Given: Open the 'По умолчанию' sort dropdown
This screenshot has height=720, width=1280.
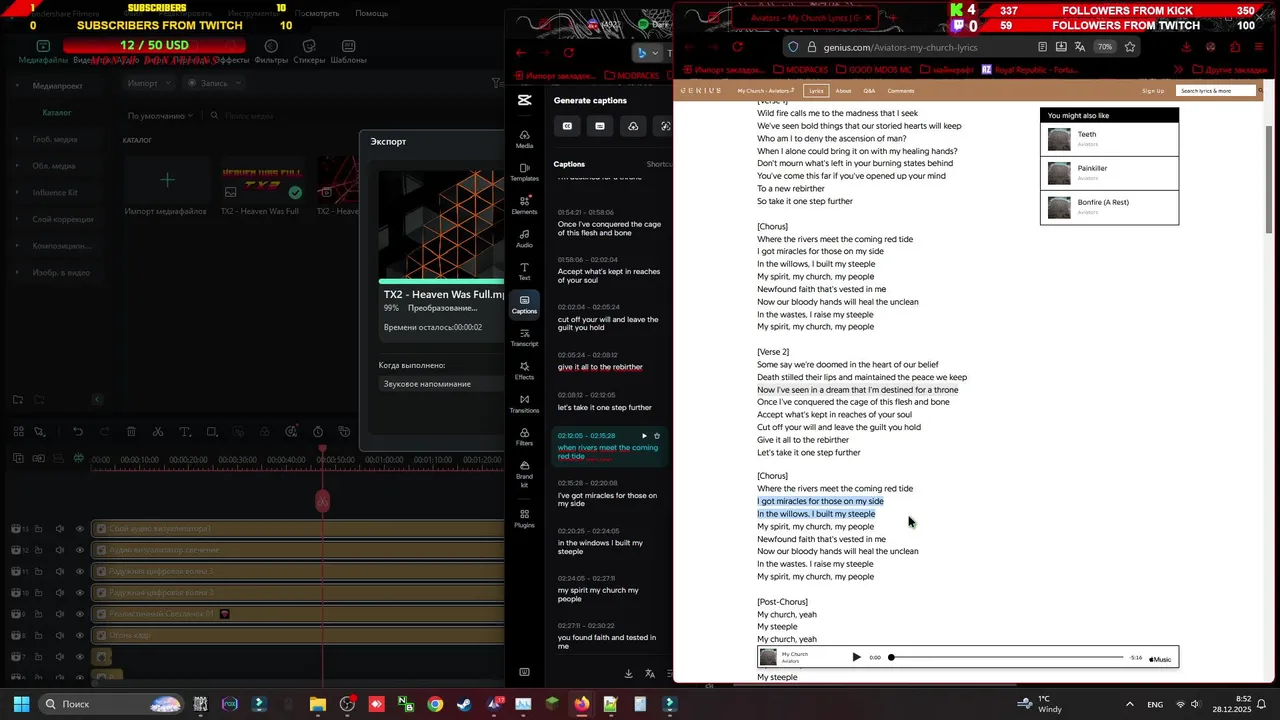Looking at the screenshot, I should (158, 116).
